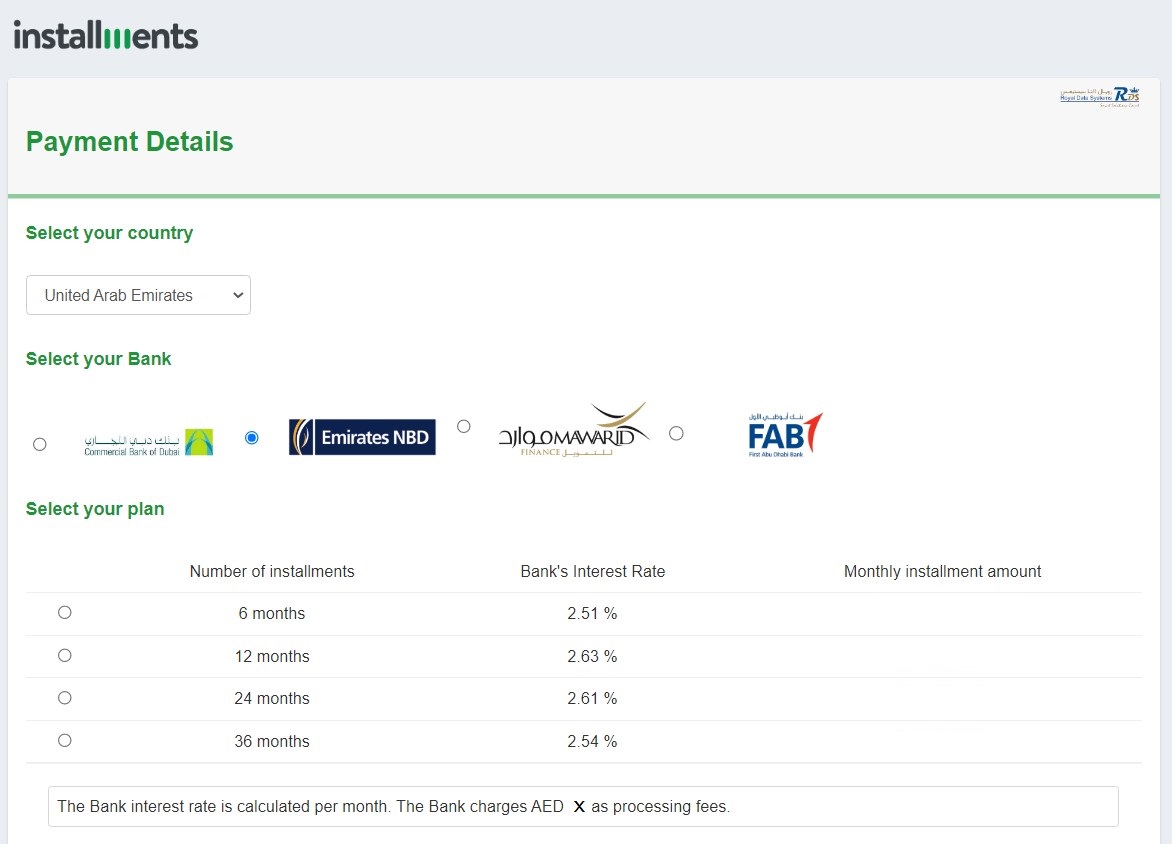Viewport: 1172px width, 844px height.
Task: Click the Royal Data Systems logo
Action: tap(1099, 96)
